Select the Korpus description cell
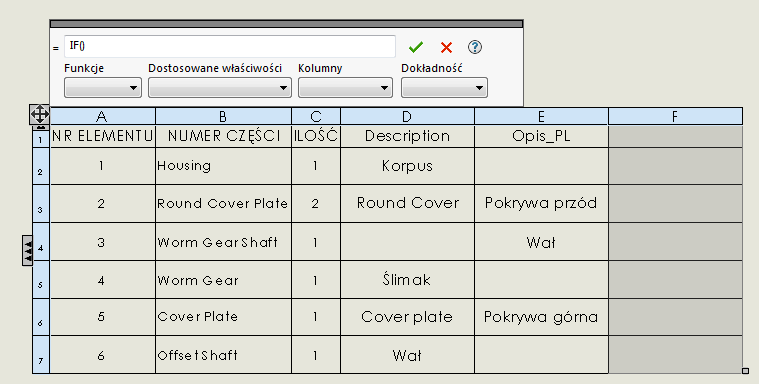 (407, 166)
